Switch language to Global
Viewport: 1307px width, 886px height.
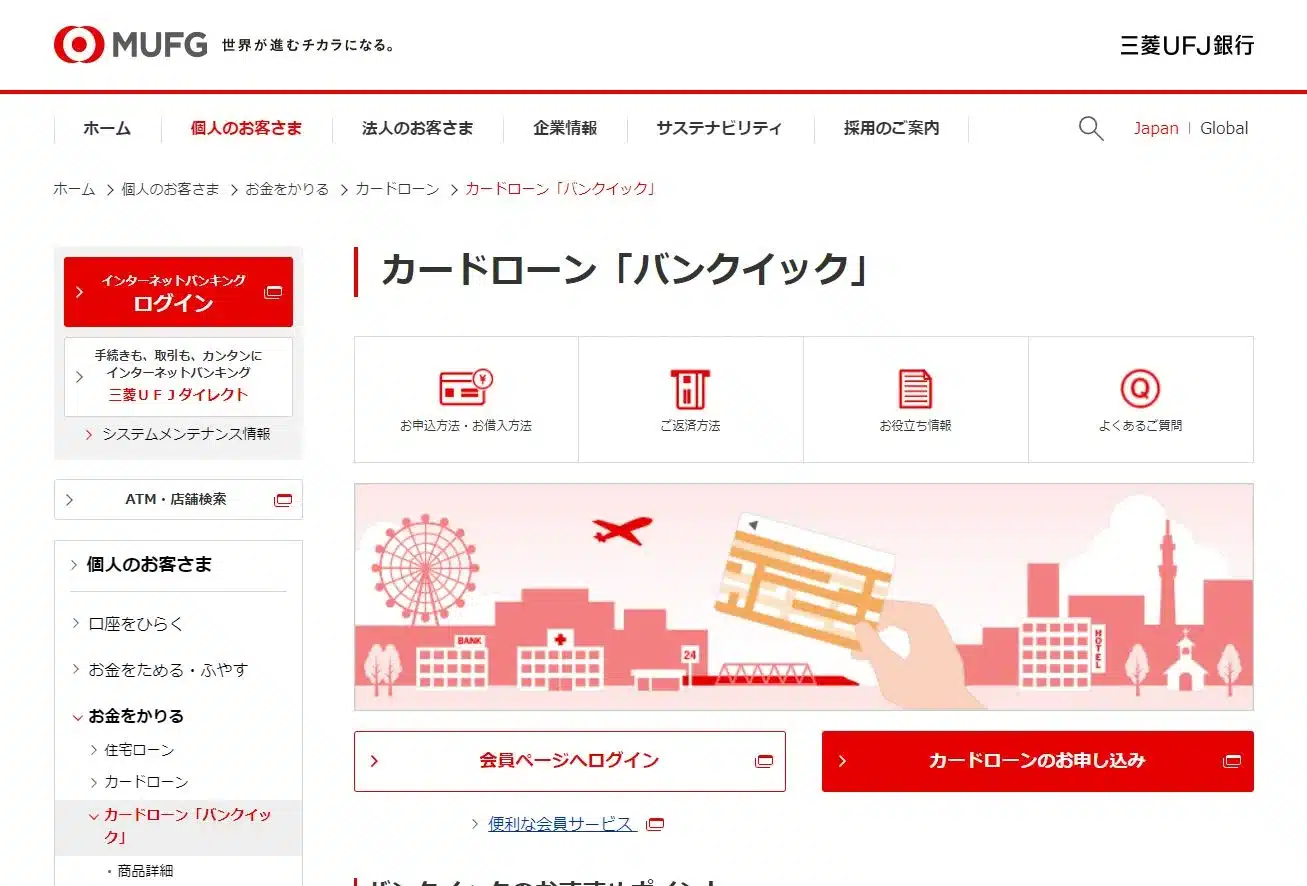tap(1224, 128)
